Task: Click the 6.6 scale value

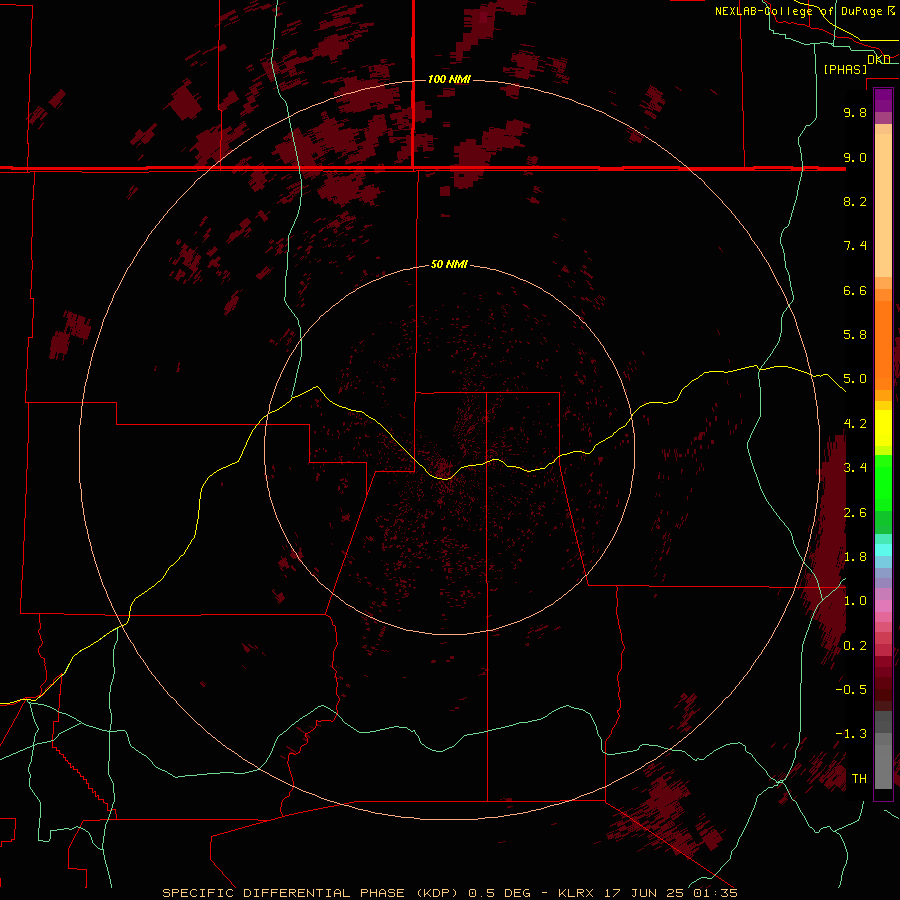Action: (x=855, y=290)
